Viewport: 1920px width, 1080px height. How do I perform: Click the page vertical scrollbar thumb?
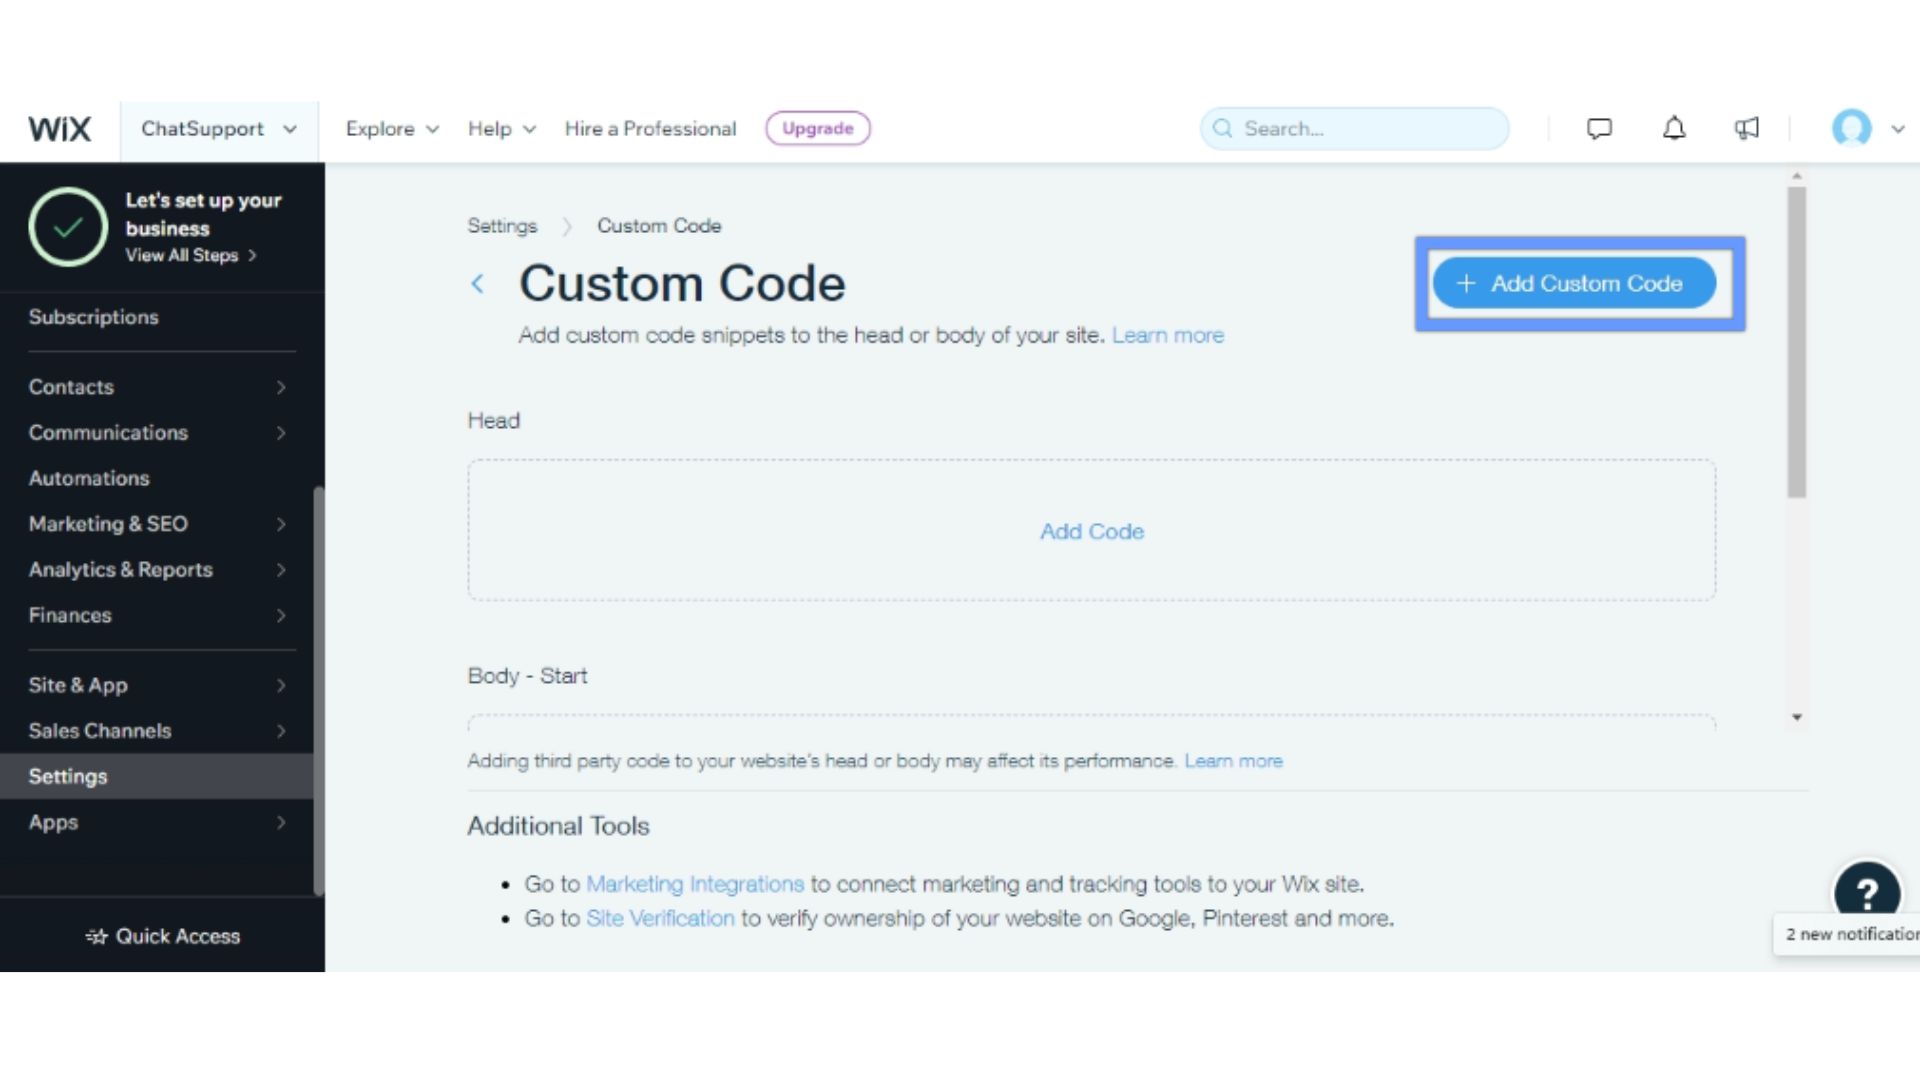pos(1796,342)
